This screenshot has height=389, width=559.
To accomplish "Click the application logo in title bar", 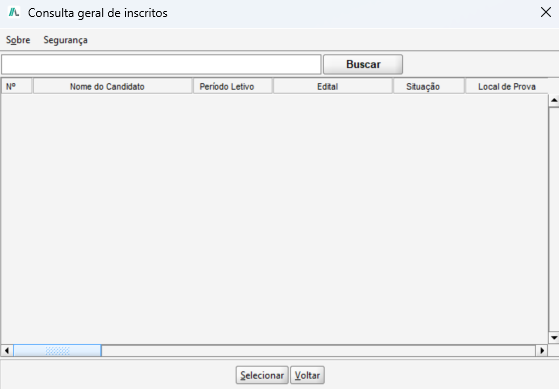I will coord(14,12).
